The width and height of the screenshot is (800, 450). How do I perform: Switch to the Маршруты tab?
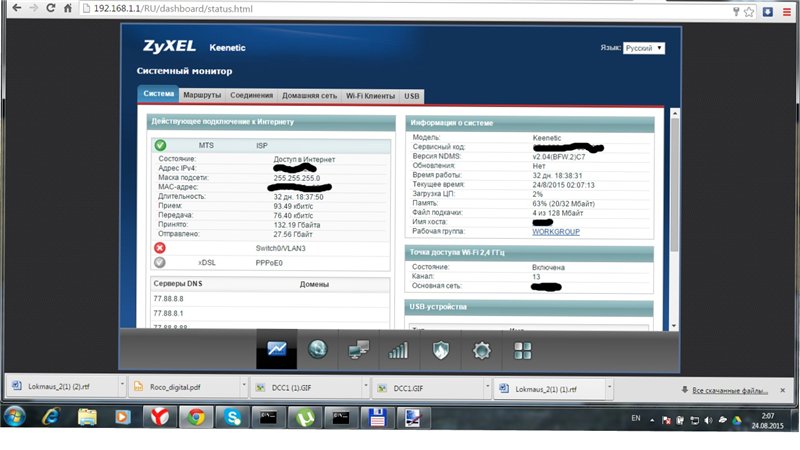(202, 95)
